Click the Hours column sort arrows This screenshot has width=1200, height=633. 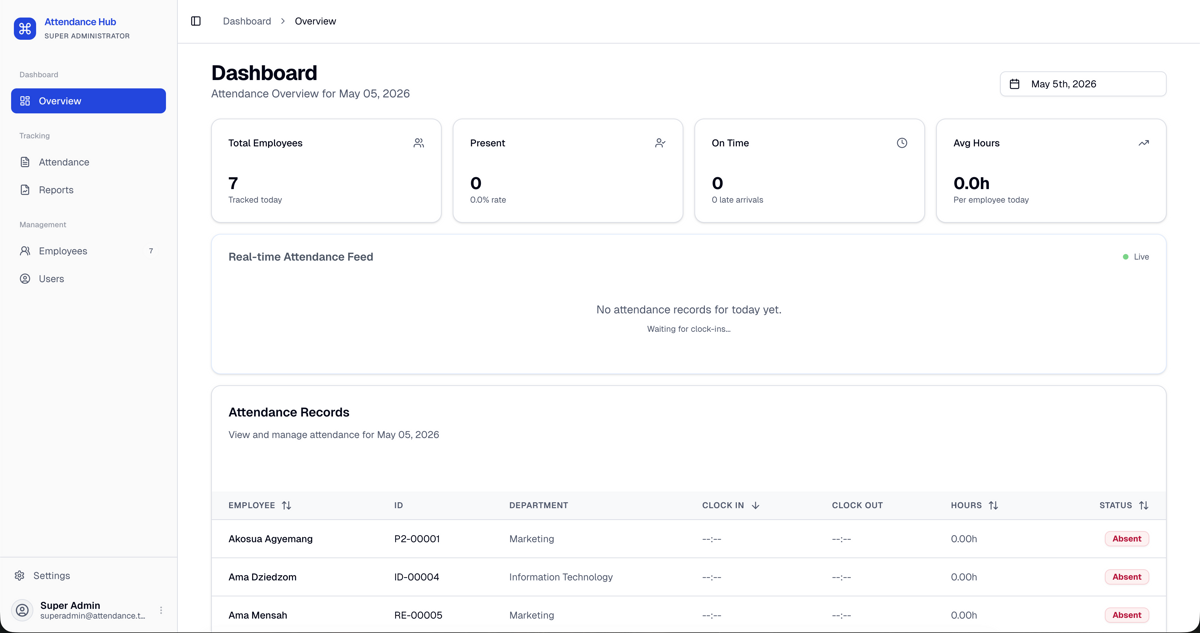[993, 506]
